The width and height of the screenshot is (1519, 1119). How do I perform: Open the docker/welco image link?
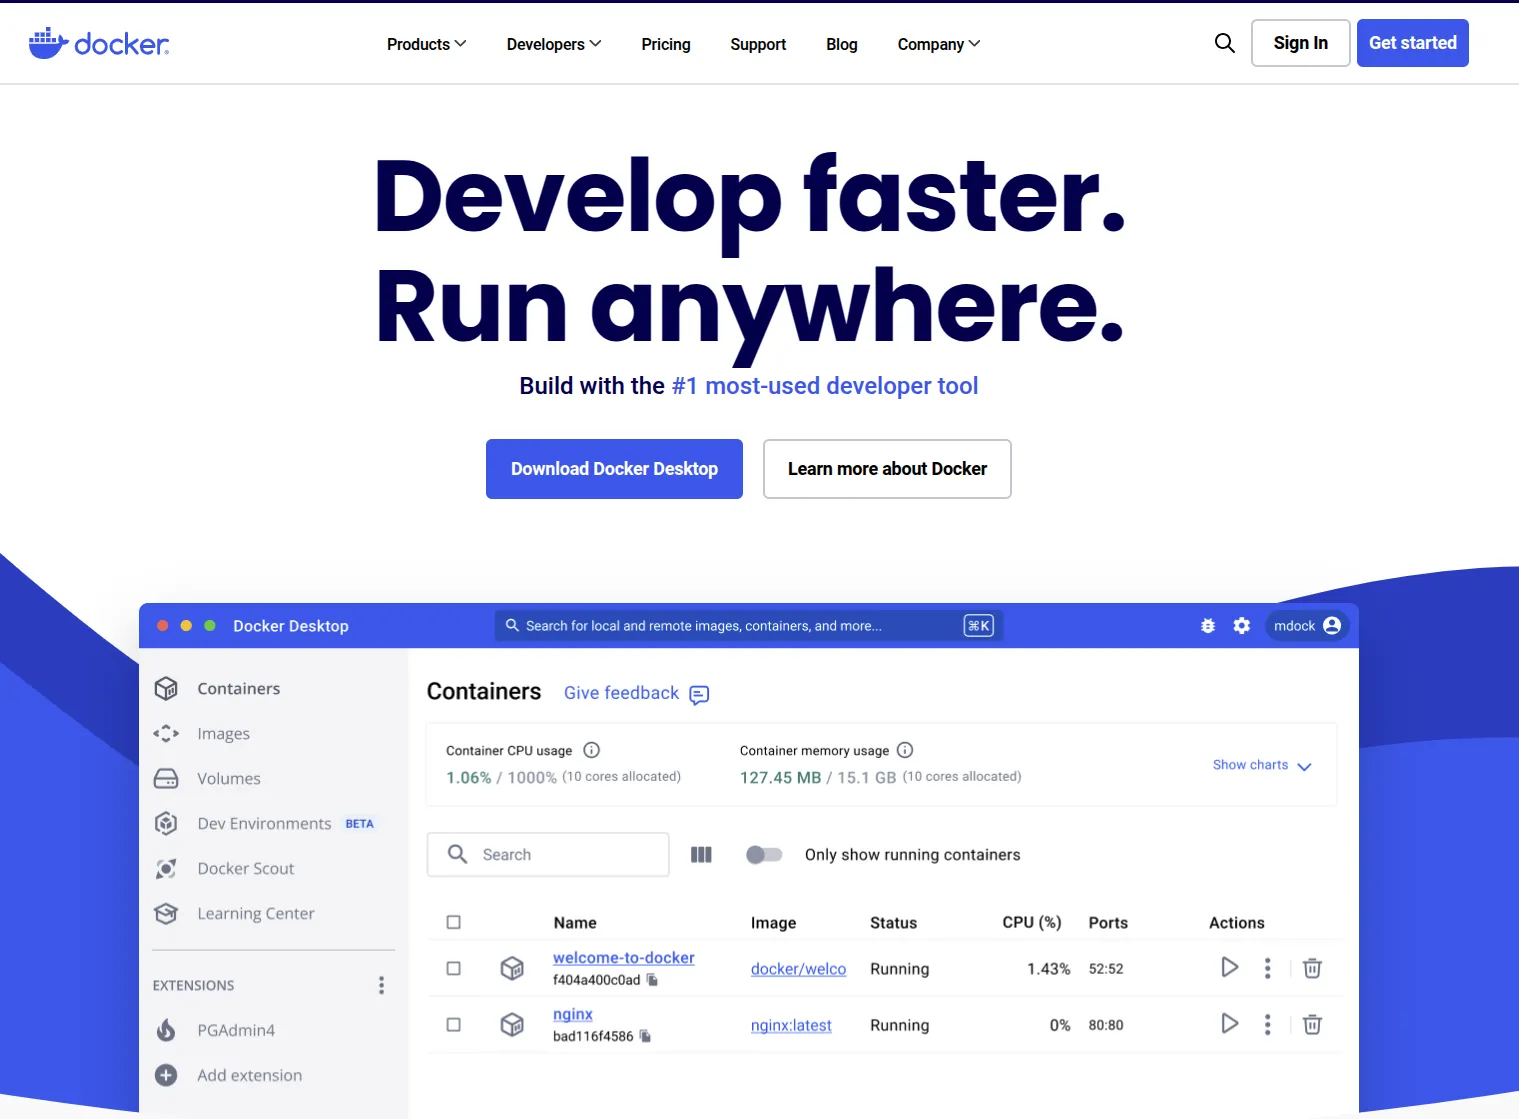click(798, 969)
